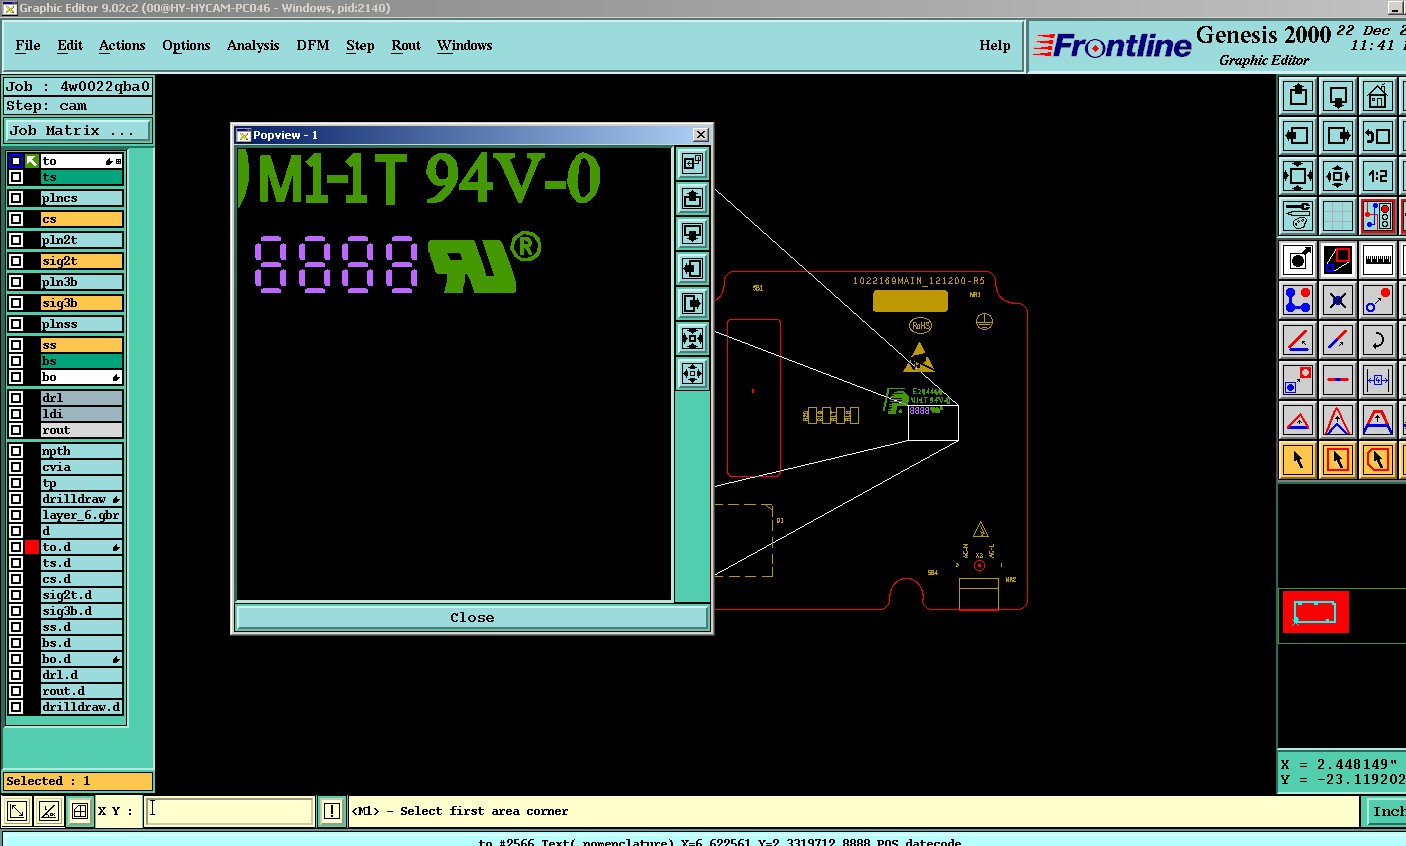Toggle the checkbox for layer drilldraw.d

(16, 707)
